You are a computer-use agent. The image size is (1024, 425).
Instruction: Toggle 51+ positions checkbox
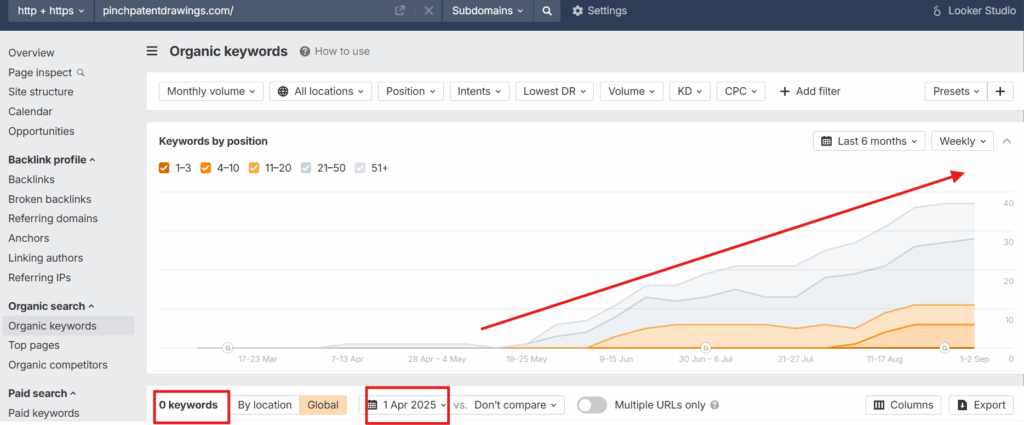(x=359, y=168)
